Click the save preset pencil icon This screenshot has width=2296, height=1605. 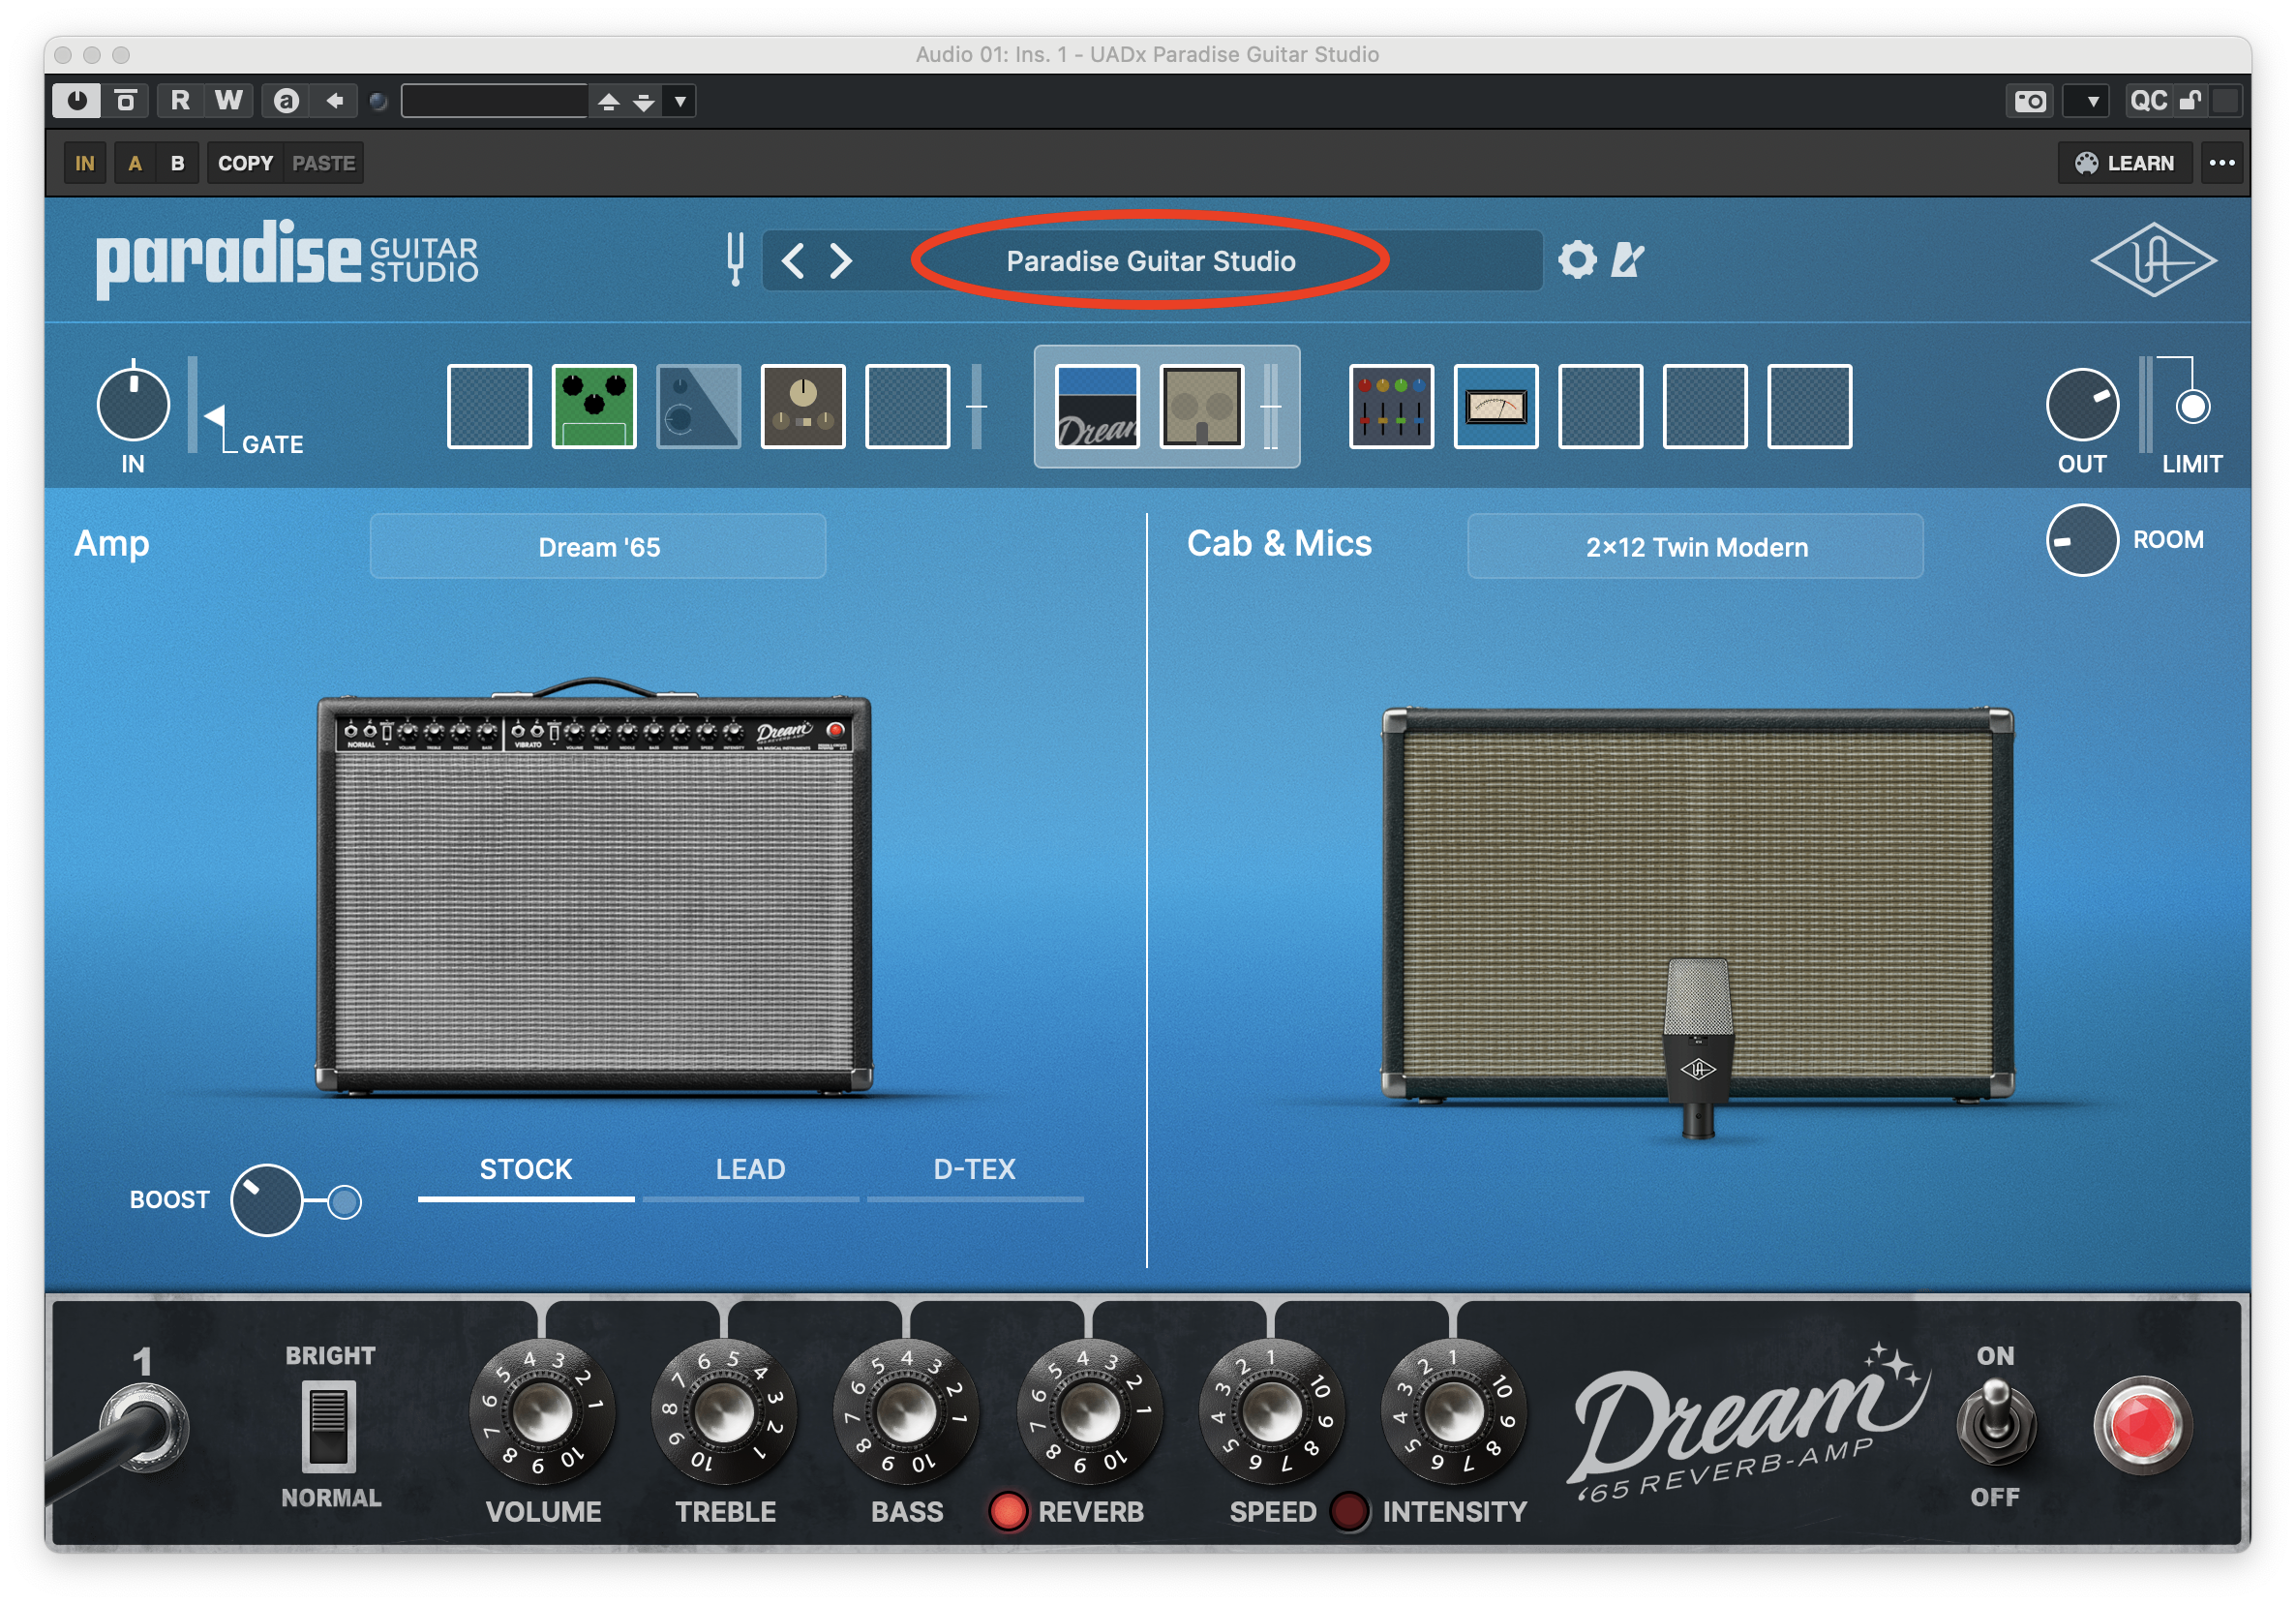click(x=1627, y=260)
